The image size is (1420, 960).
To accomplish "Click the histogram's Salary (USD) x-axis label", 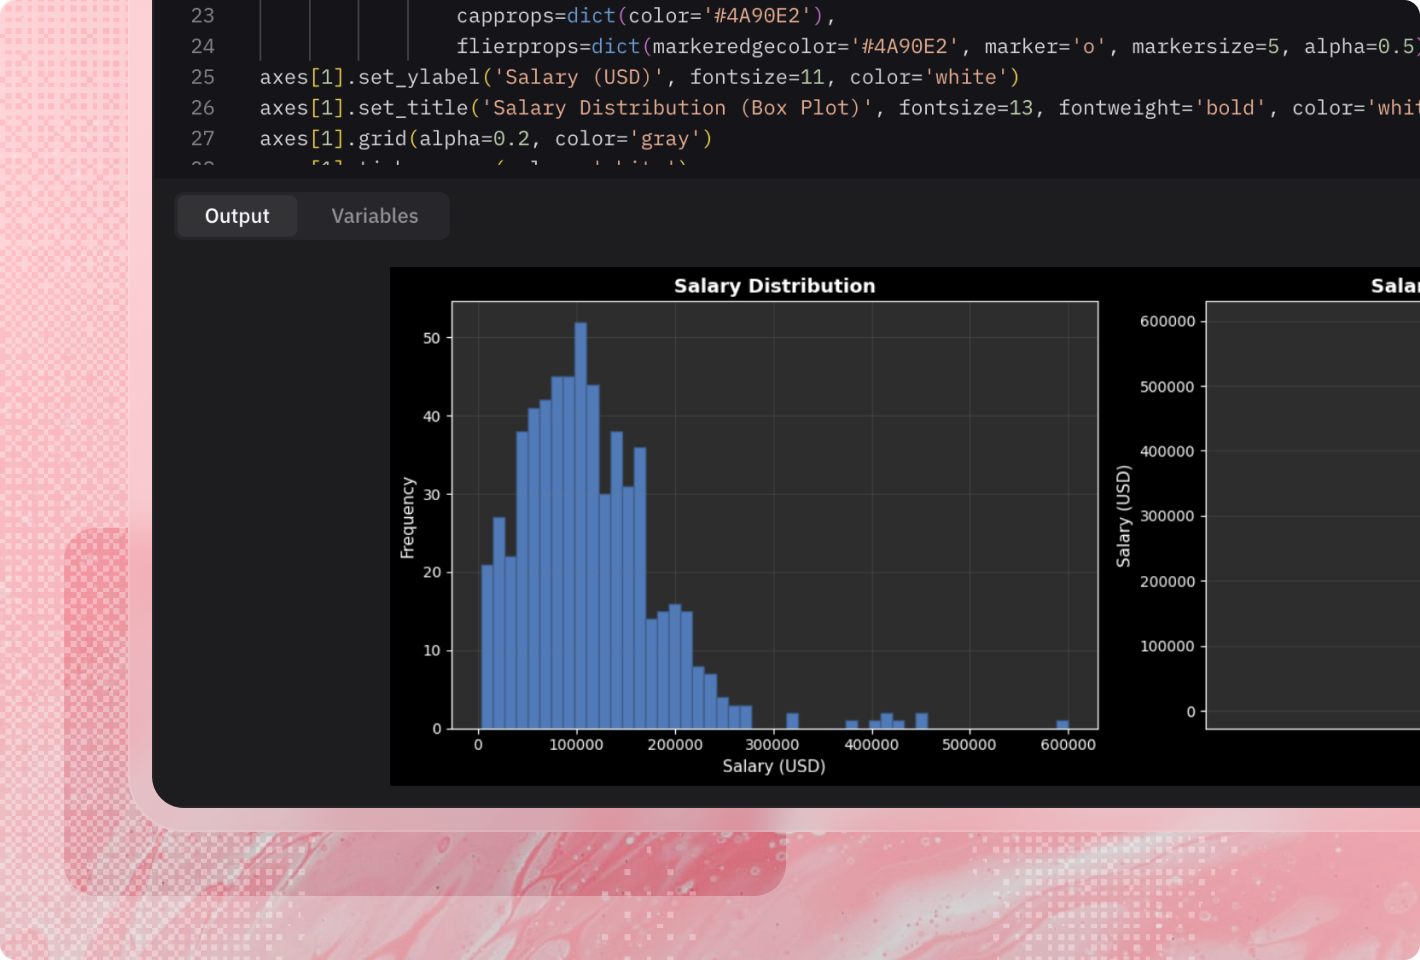I will [x=774, y=766].
